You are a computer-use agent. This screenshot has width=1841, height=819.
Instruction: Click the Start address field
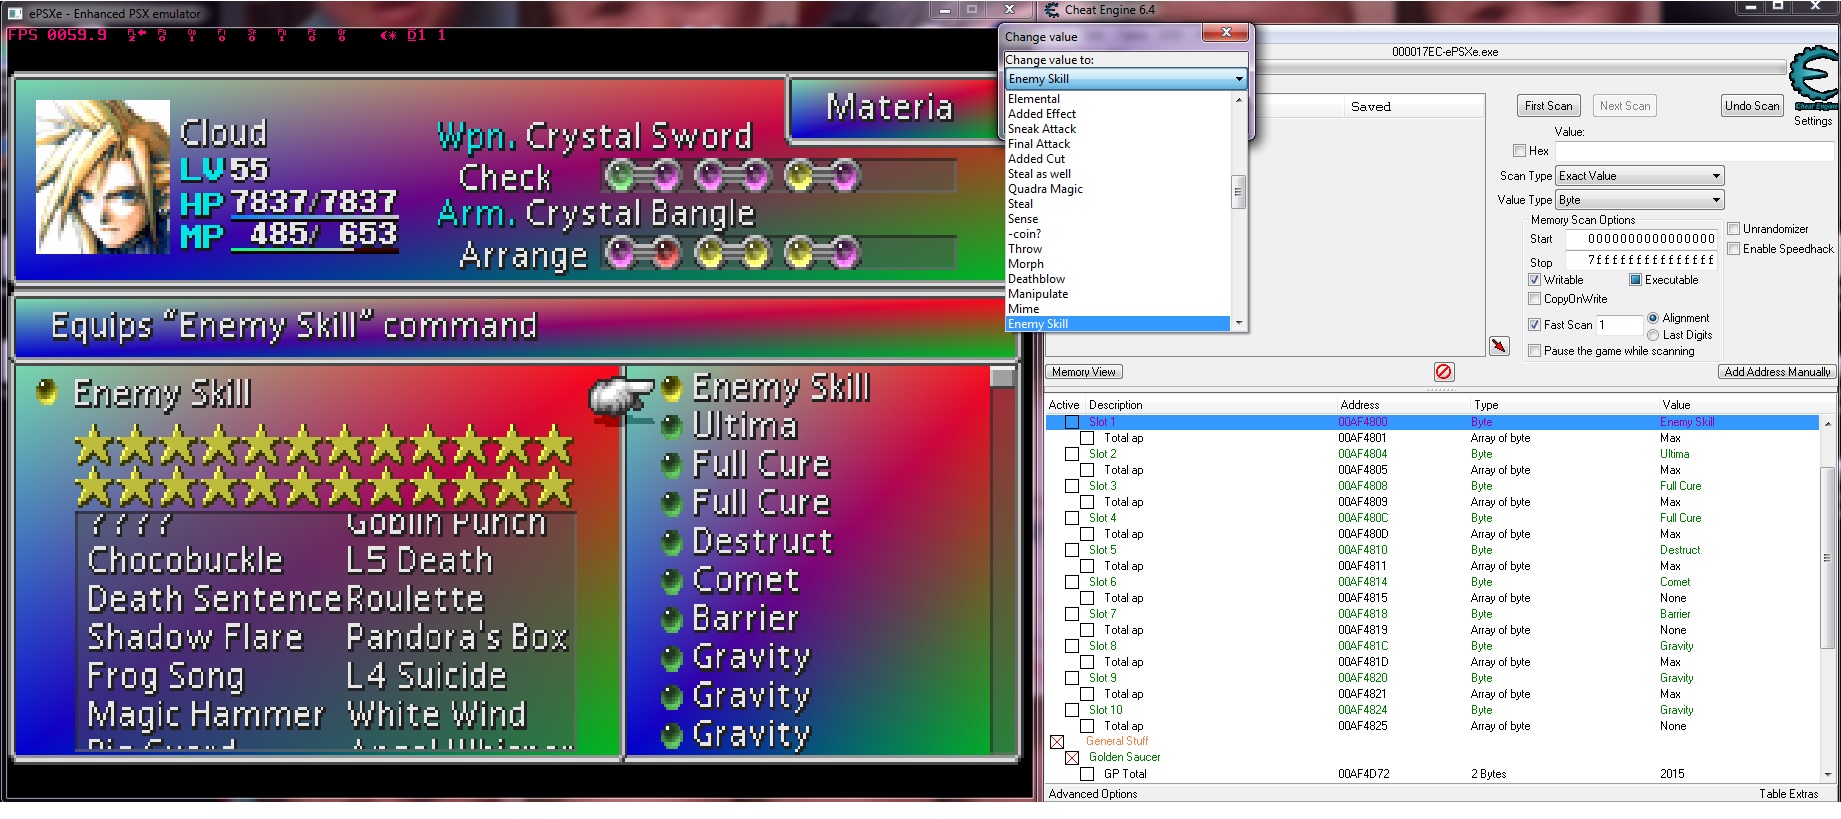(1641, 239)
